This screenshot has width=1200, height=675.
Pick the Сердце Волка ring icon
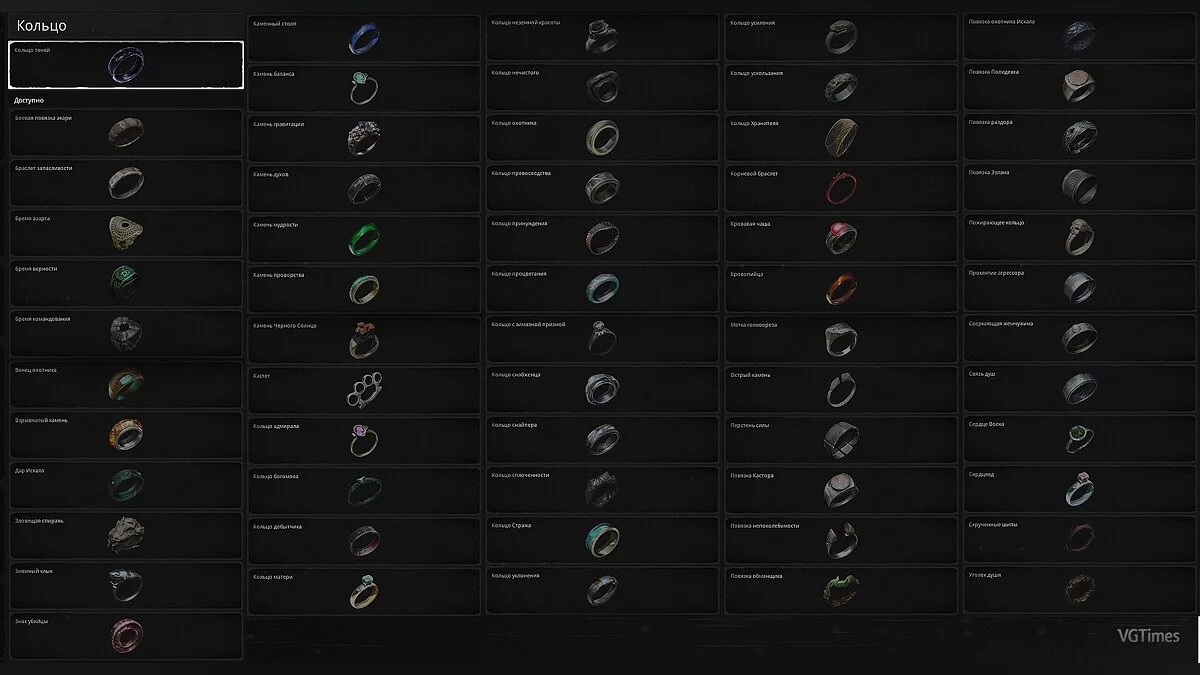(1080, 439)
